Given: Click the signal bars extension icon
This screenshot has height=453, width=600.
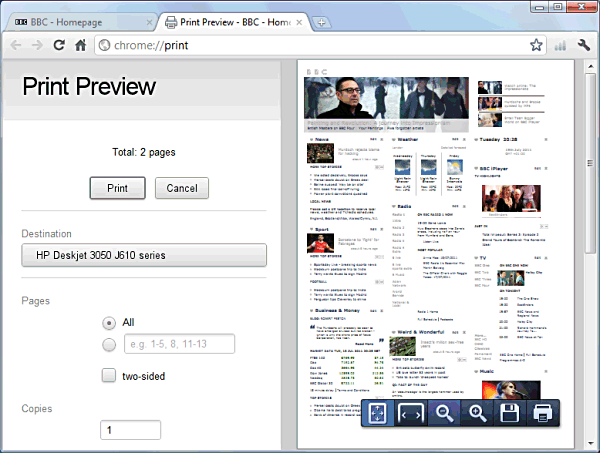Looking at the screenshot, I should pos(560,46).
